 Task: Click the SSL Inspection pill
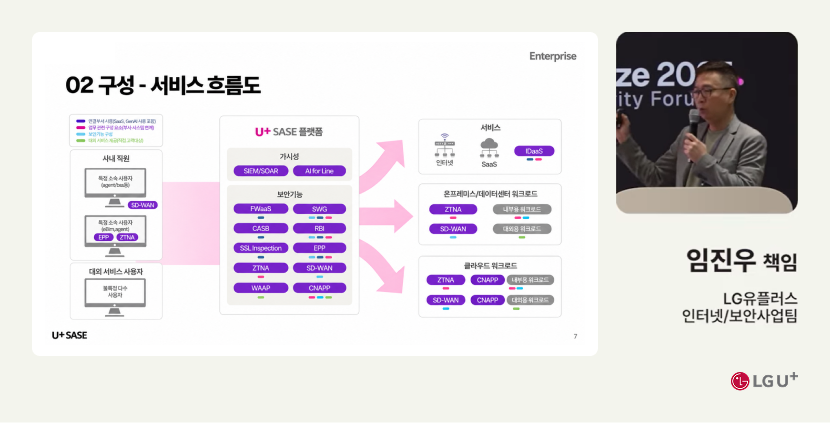[x=261, y=248]
